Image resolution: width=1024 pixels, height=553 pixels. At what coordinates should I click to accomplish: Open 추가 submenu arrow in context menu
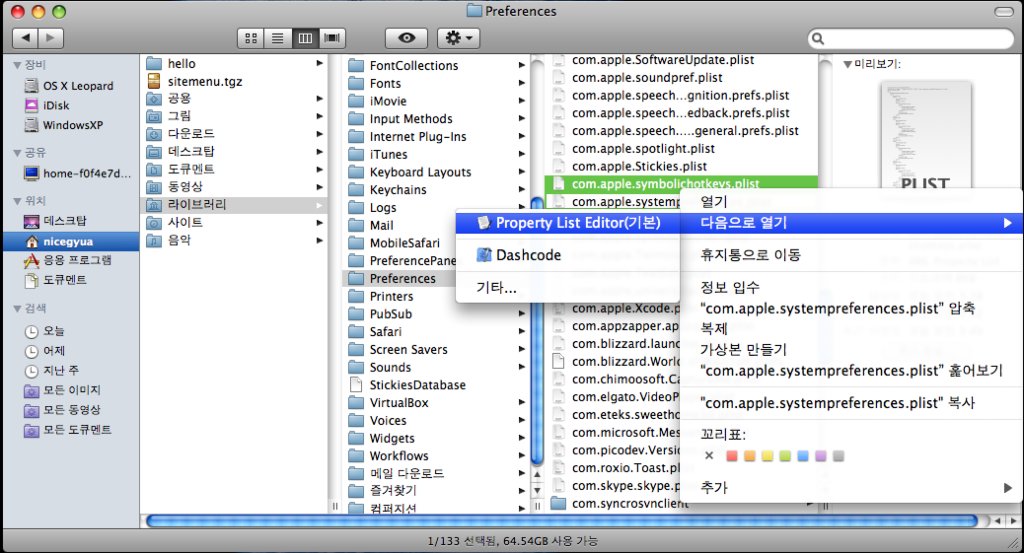1008,488
